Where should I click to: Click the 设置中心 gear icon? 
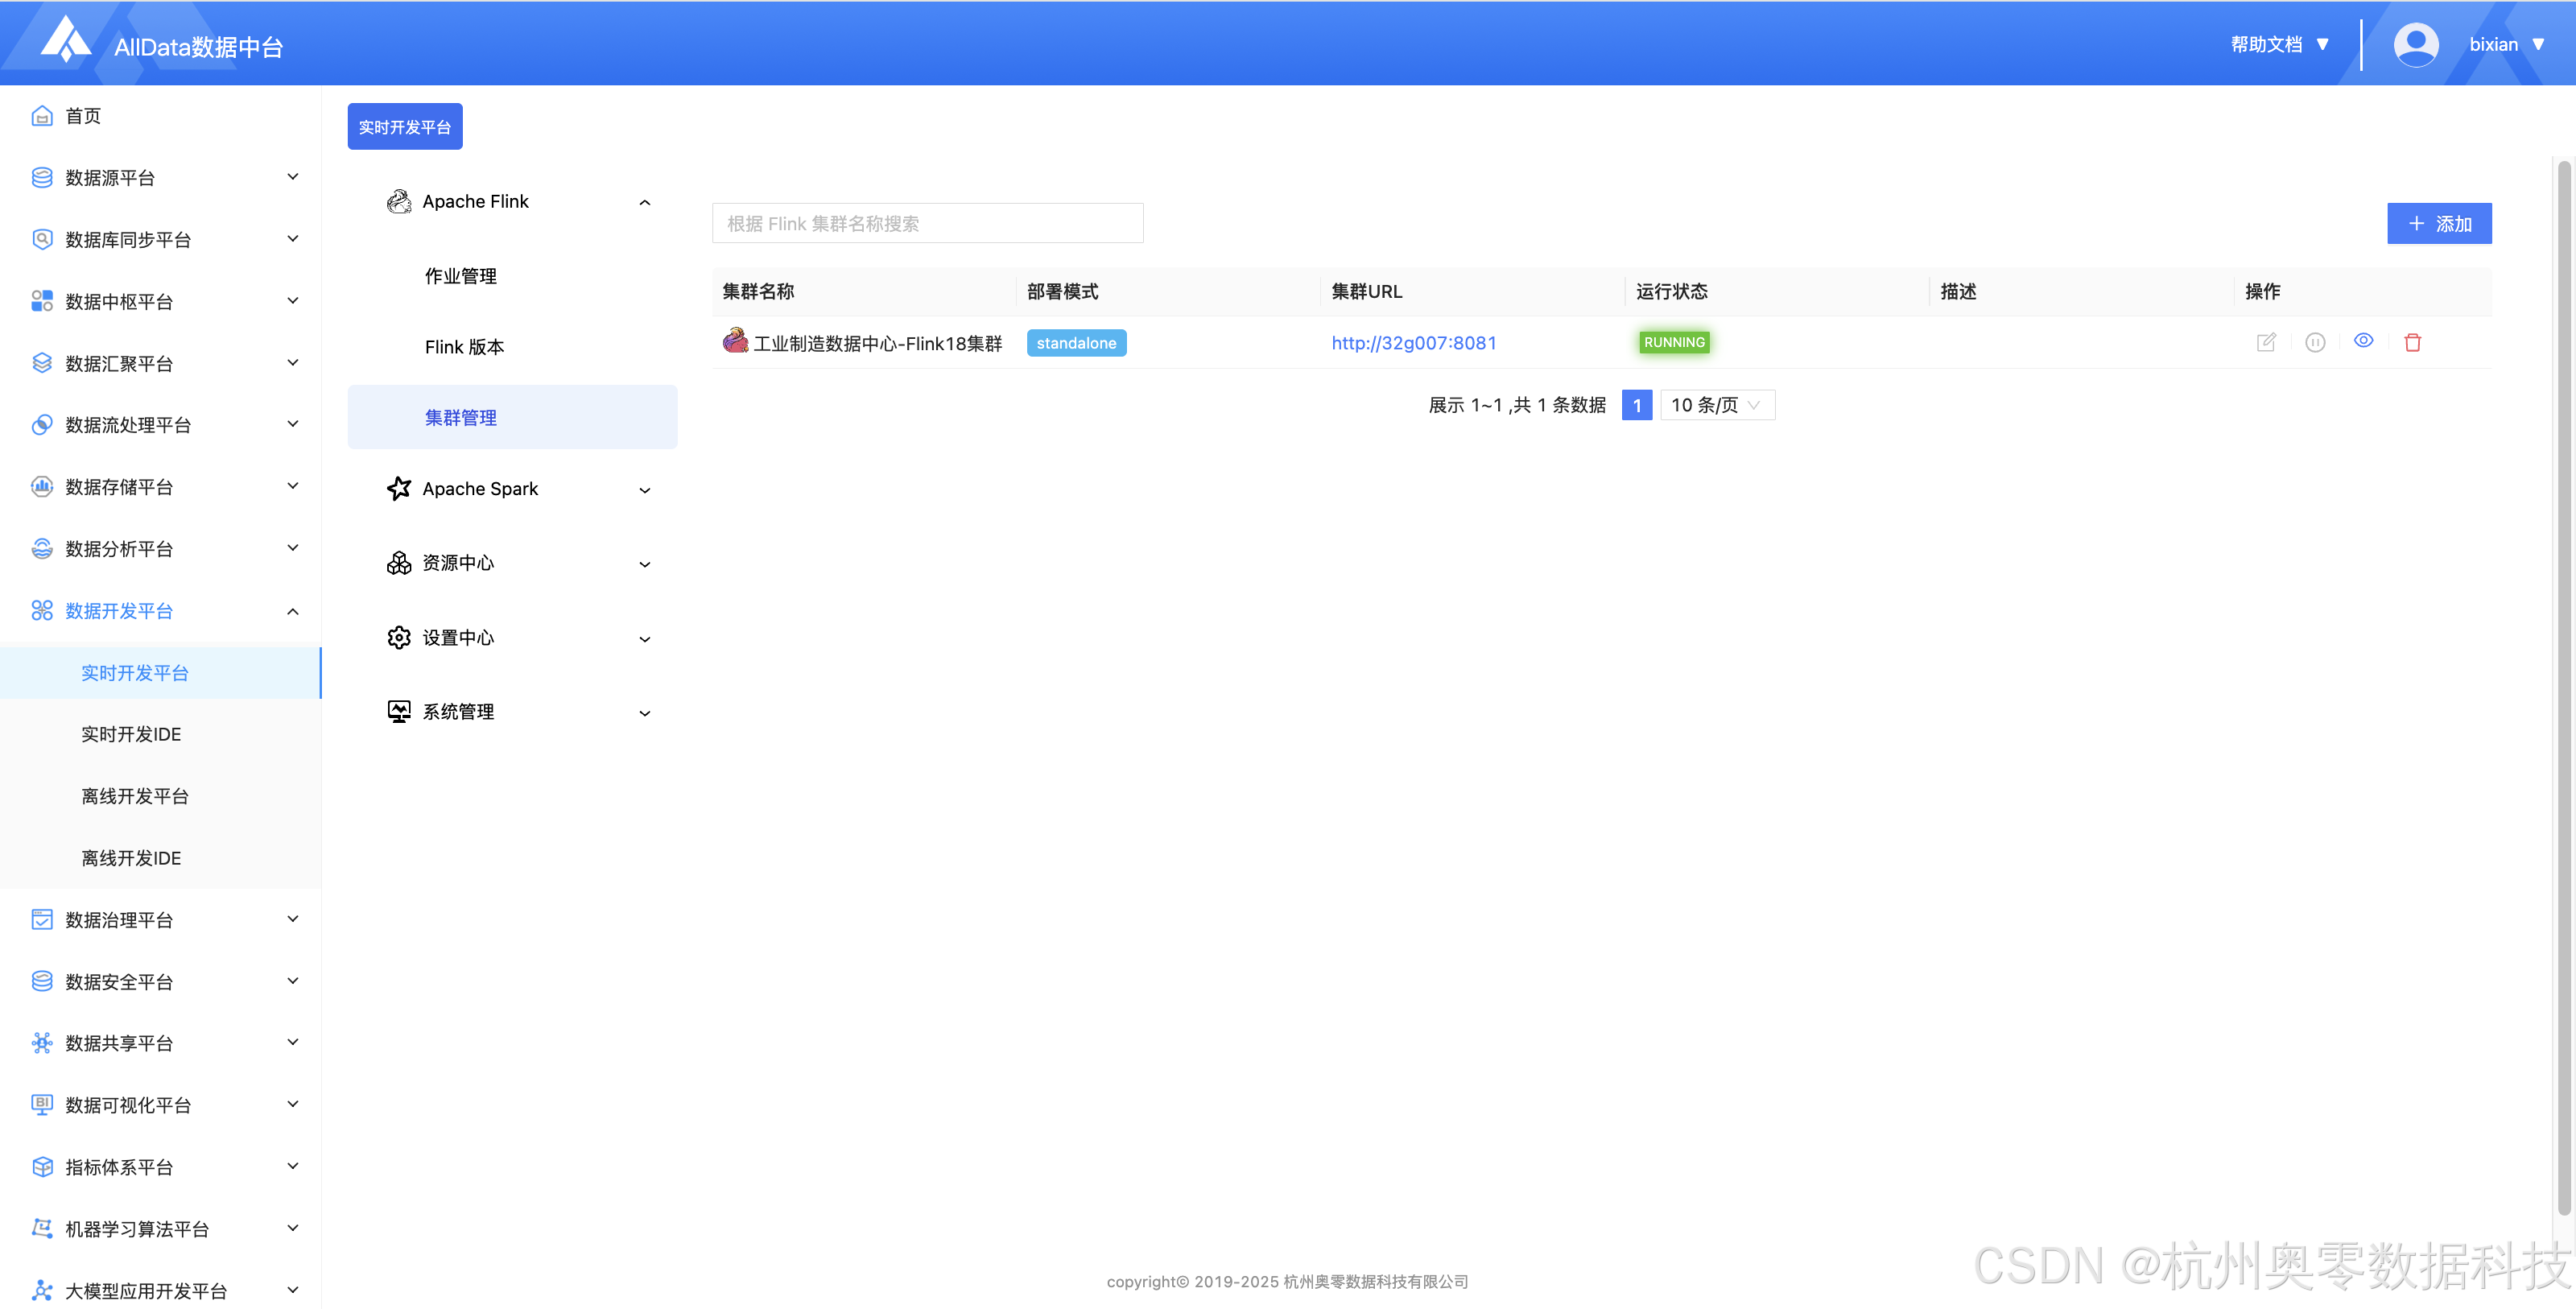[399, 638]
